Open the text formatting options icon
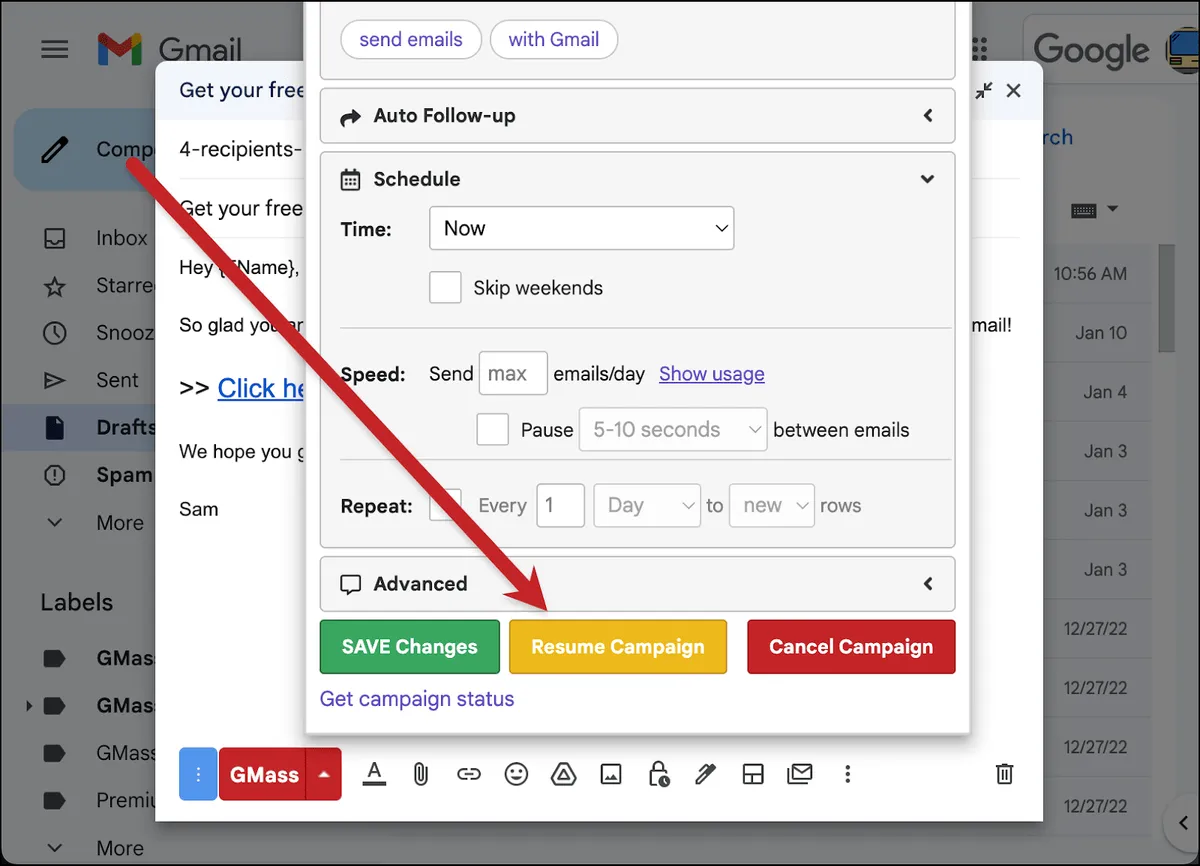Viewport: 1200px width, 866px height. 374,773
